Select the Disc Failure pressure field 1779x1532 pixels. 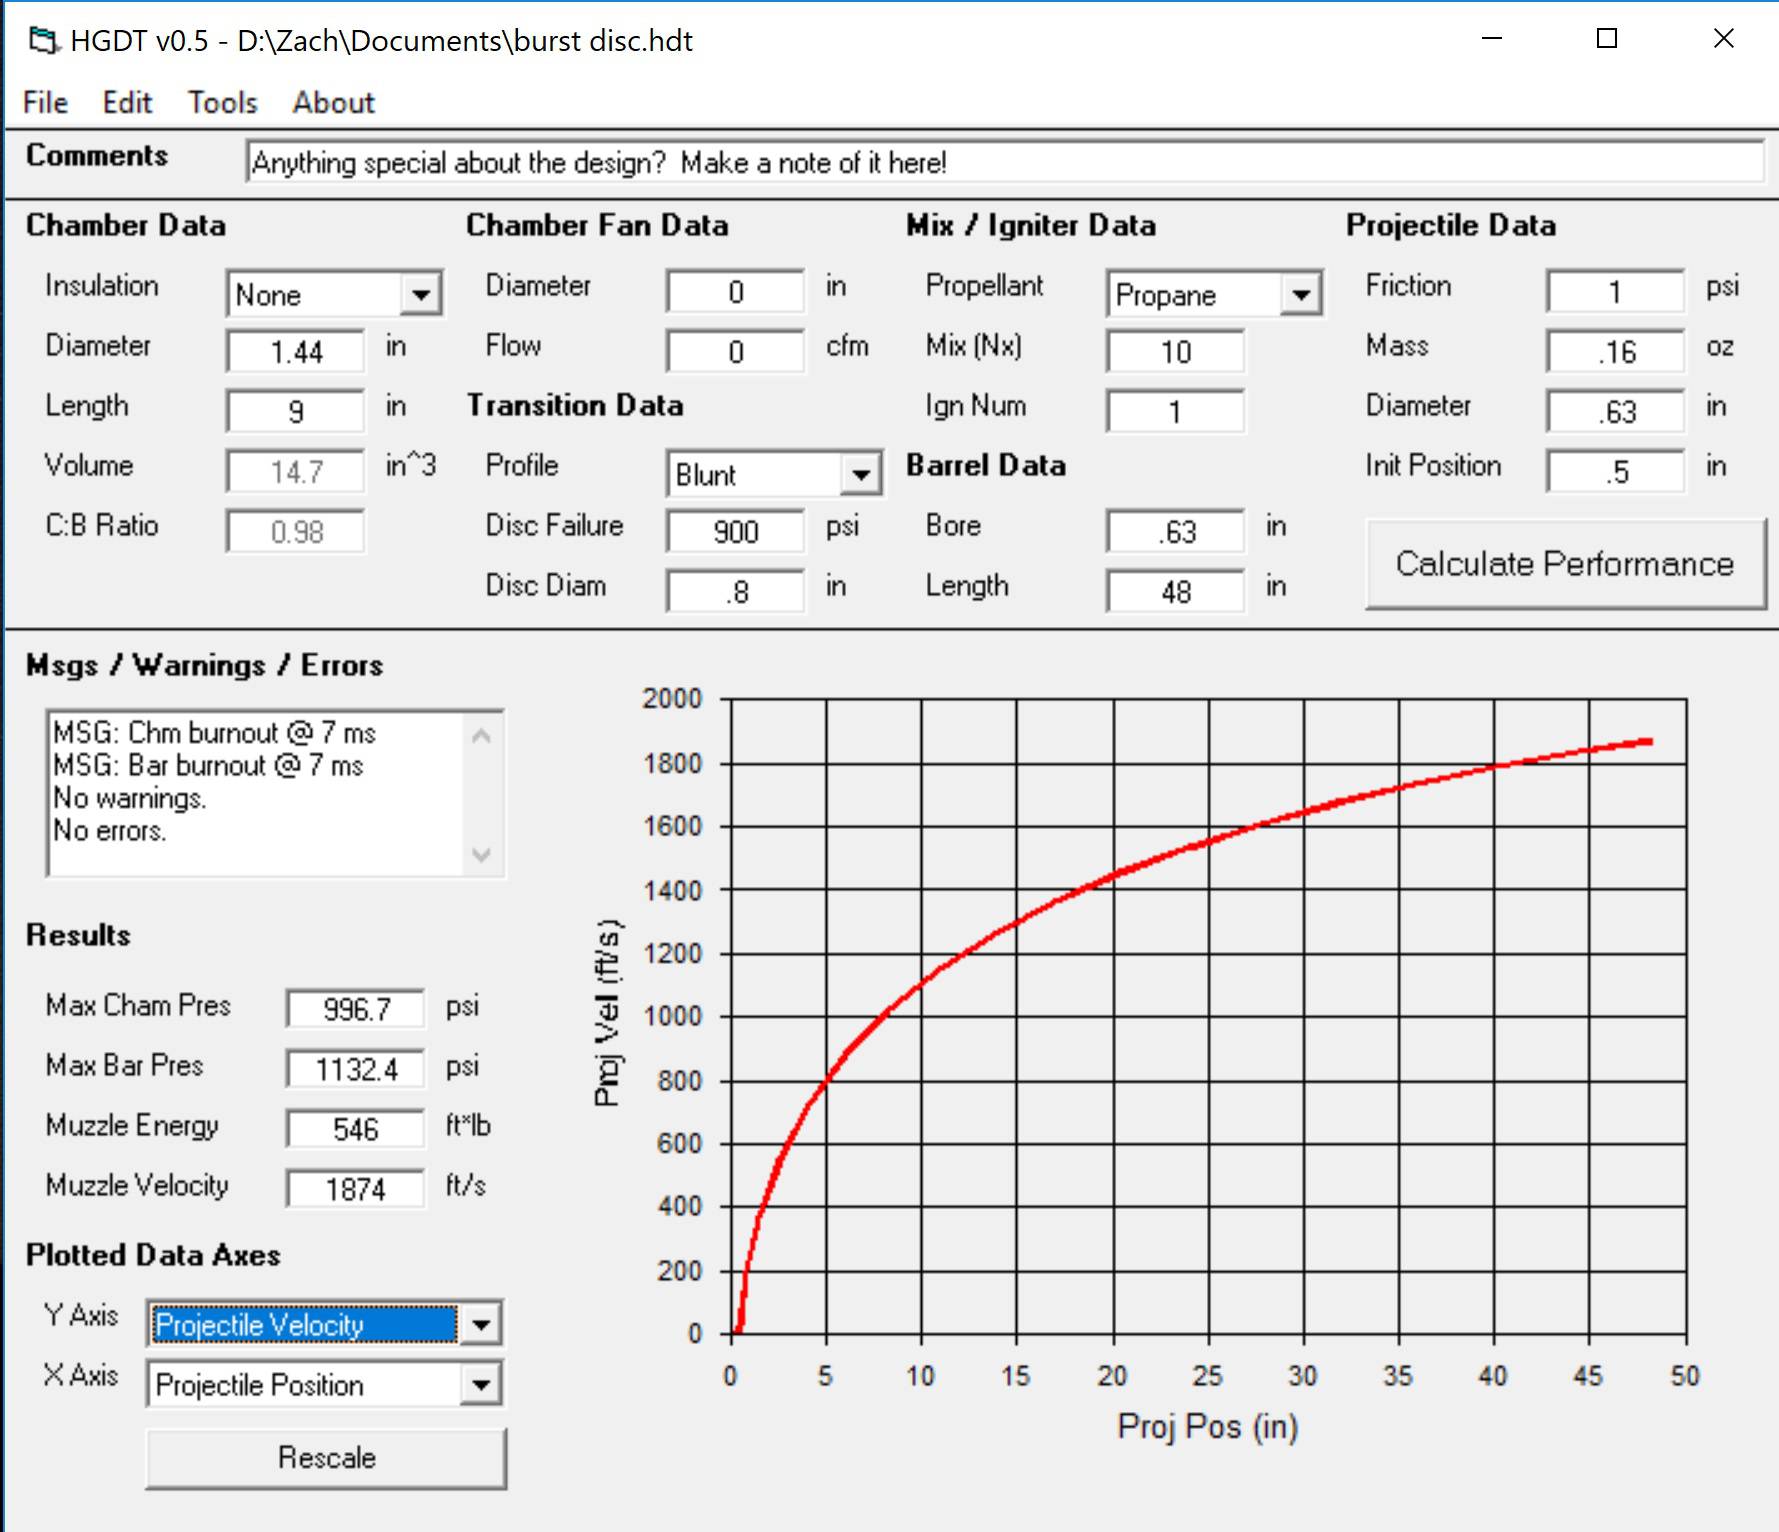pyautogui.click(x=735, y=532)
